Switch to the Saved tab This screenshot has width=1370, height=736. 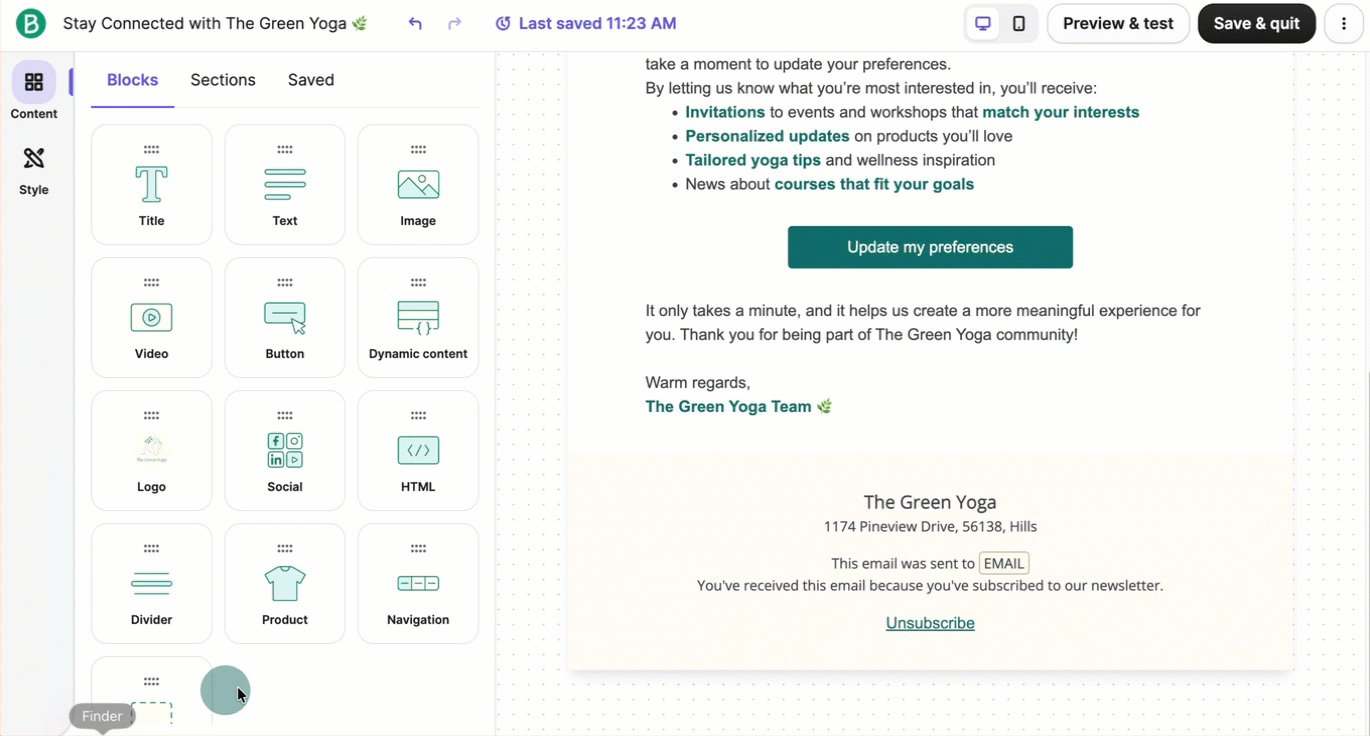coord(311,80)
